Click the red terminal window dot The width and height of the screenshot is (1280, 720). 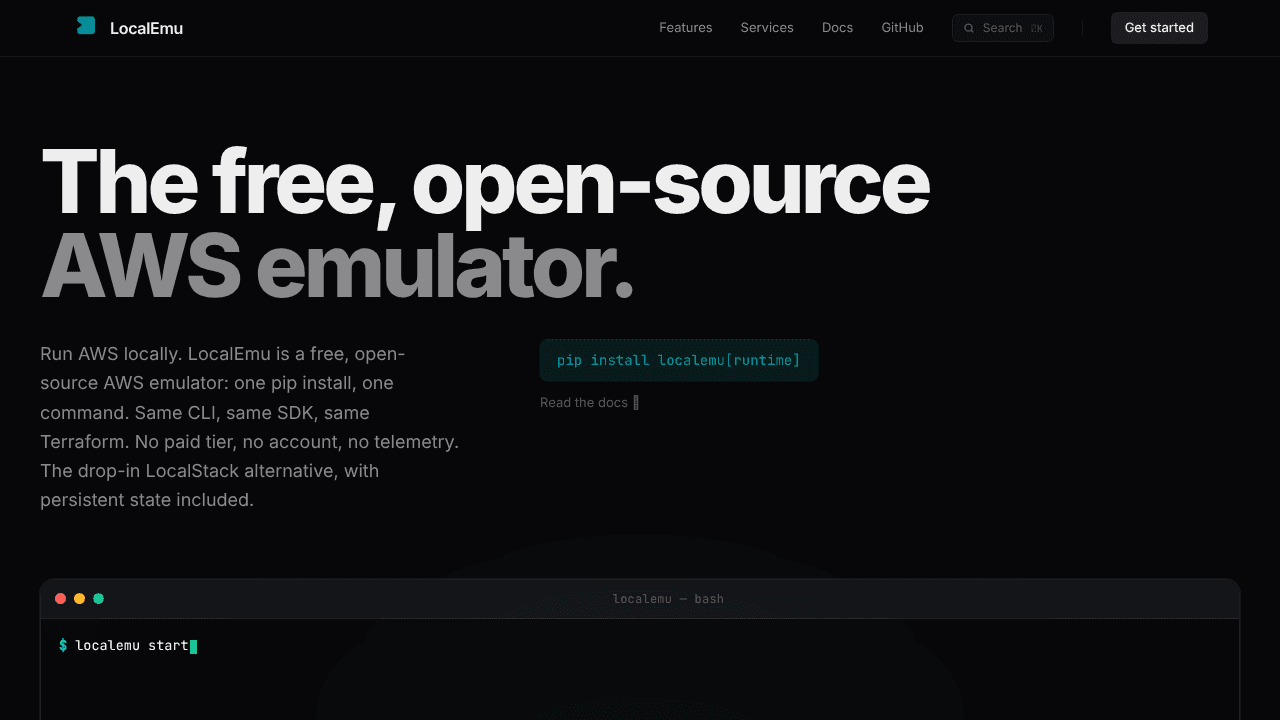[60, 598]
